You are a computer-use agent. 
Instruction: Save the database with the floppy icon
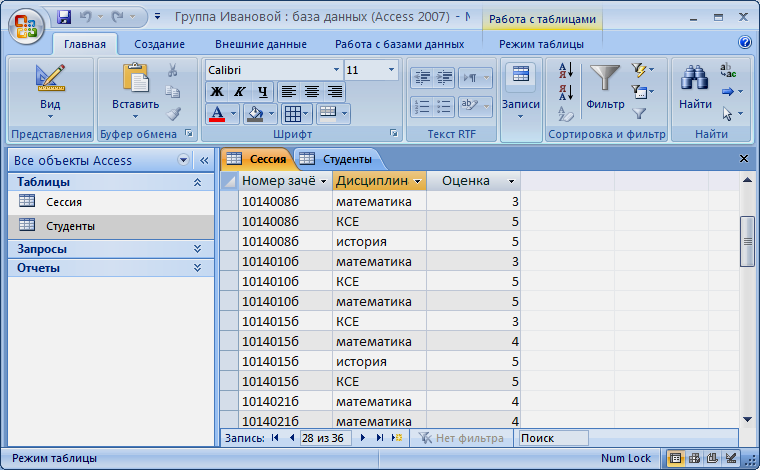[64, 17]
